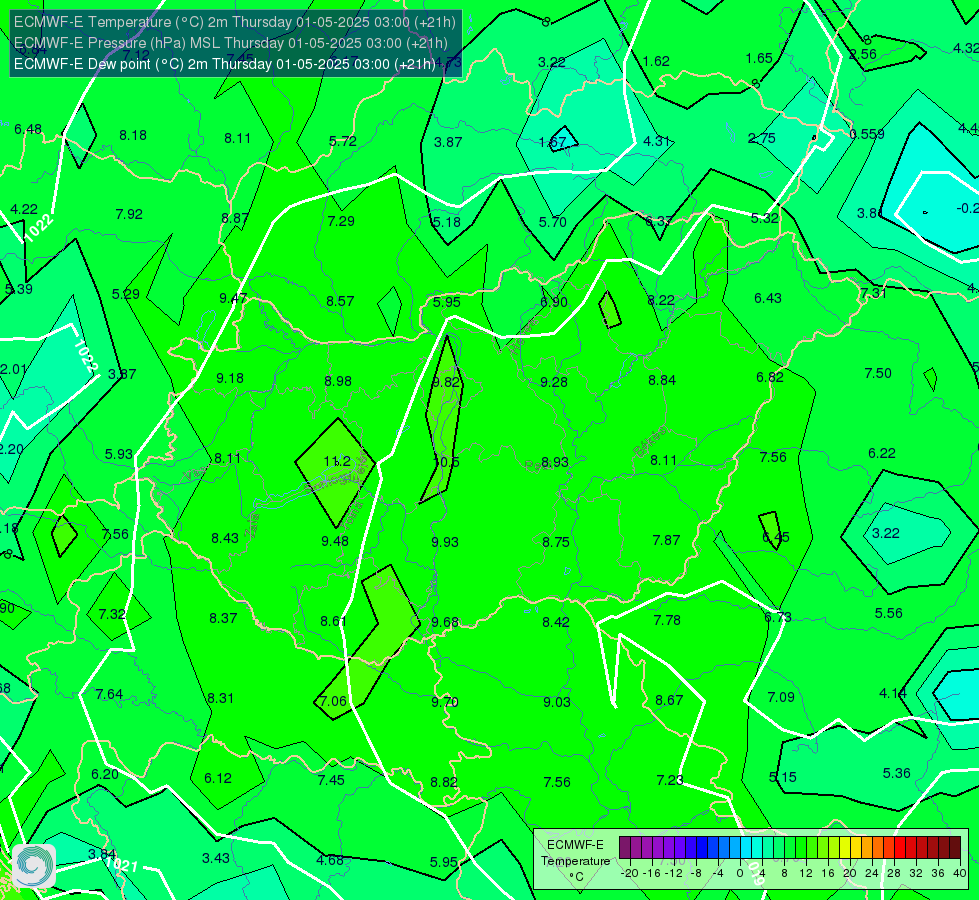Click the 8.87 temperature value
Viewport: 979px width, 900px height.
(x=235, y=219)
